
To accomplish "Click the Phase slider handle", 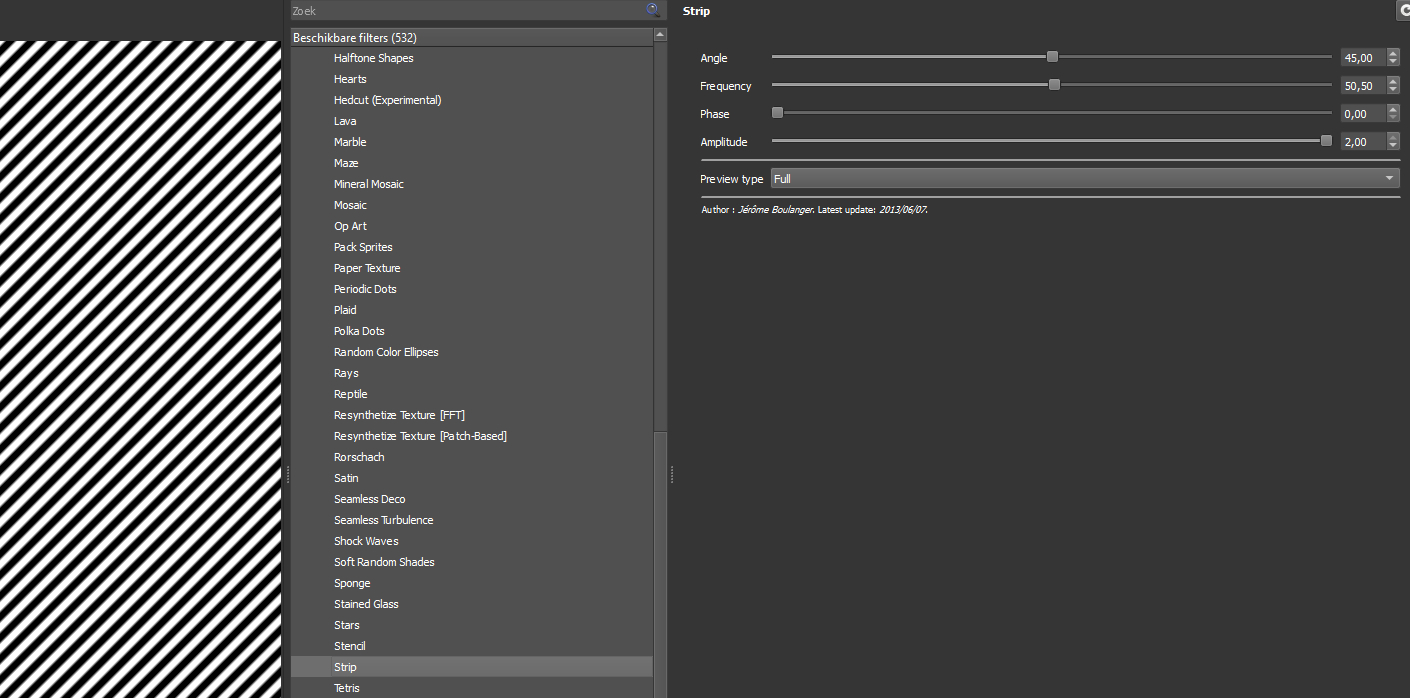I will coord(777,113).
